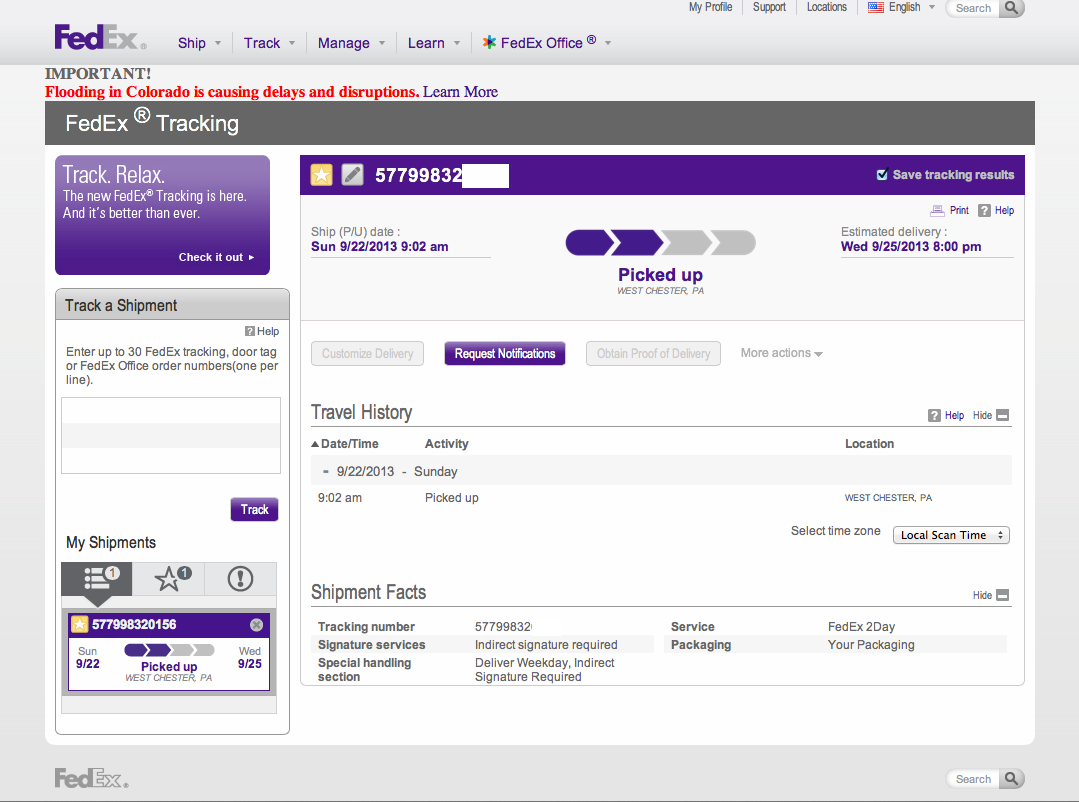Screen dimensions: 1079x802
Task: Open the Ship dropdown menu
Action: click(x=200, y=43)
